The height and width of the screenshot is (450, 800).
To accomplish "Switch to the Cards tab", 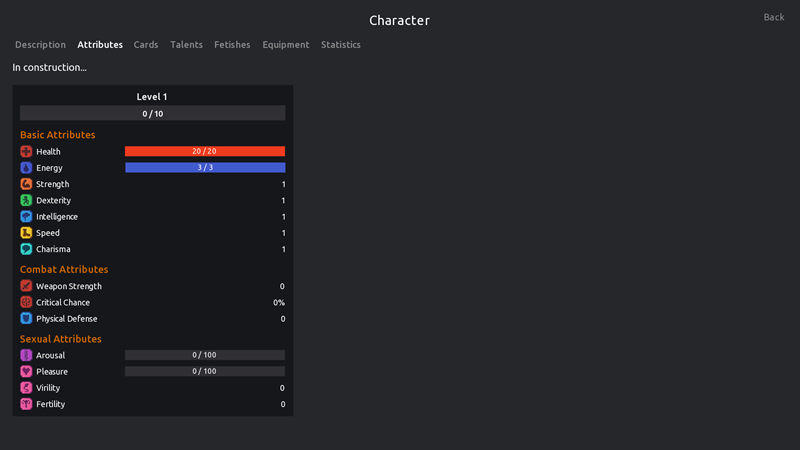I will 146,45.
